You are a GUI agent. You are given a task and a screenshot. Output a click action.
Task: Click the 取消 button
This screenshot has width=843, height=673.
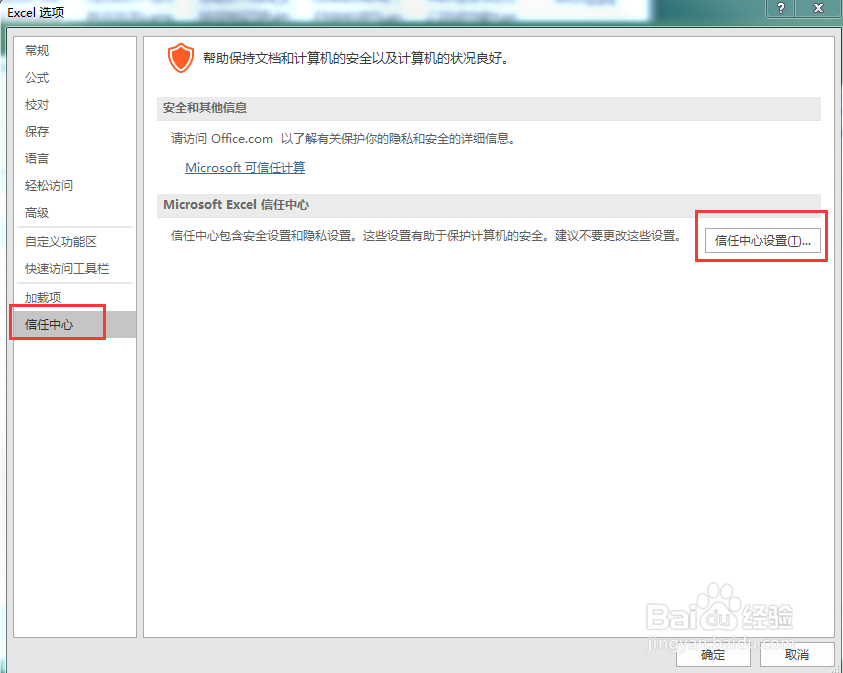797,654
